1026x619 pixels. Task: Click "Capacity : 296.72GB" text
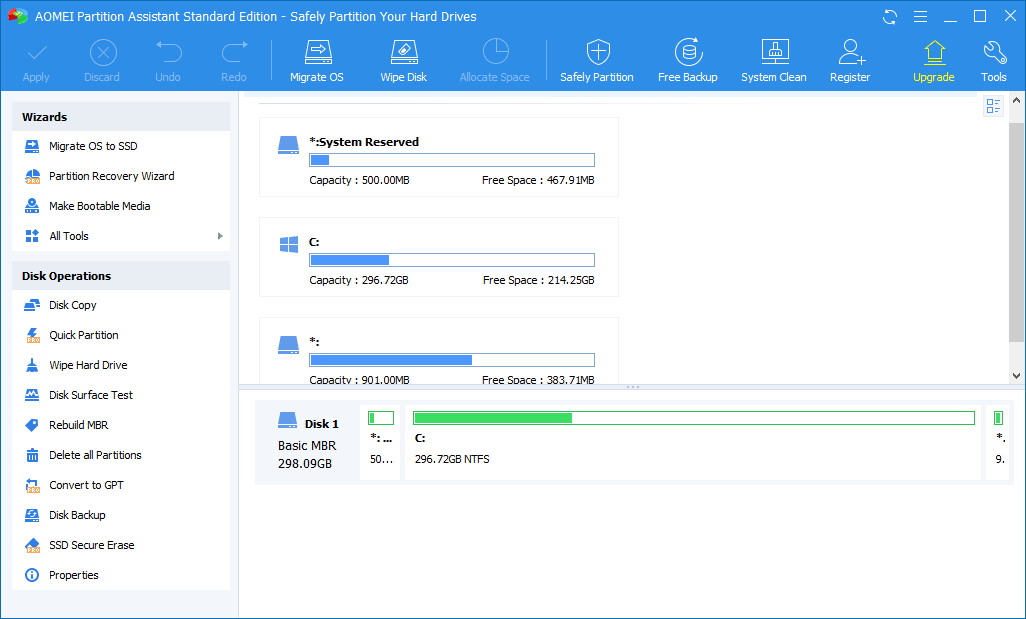point(359,280)
